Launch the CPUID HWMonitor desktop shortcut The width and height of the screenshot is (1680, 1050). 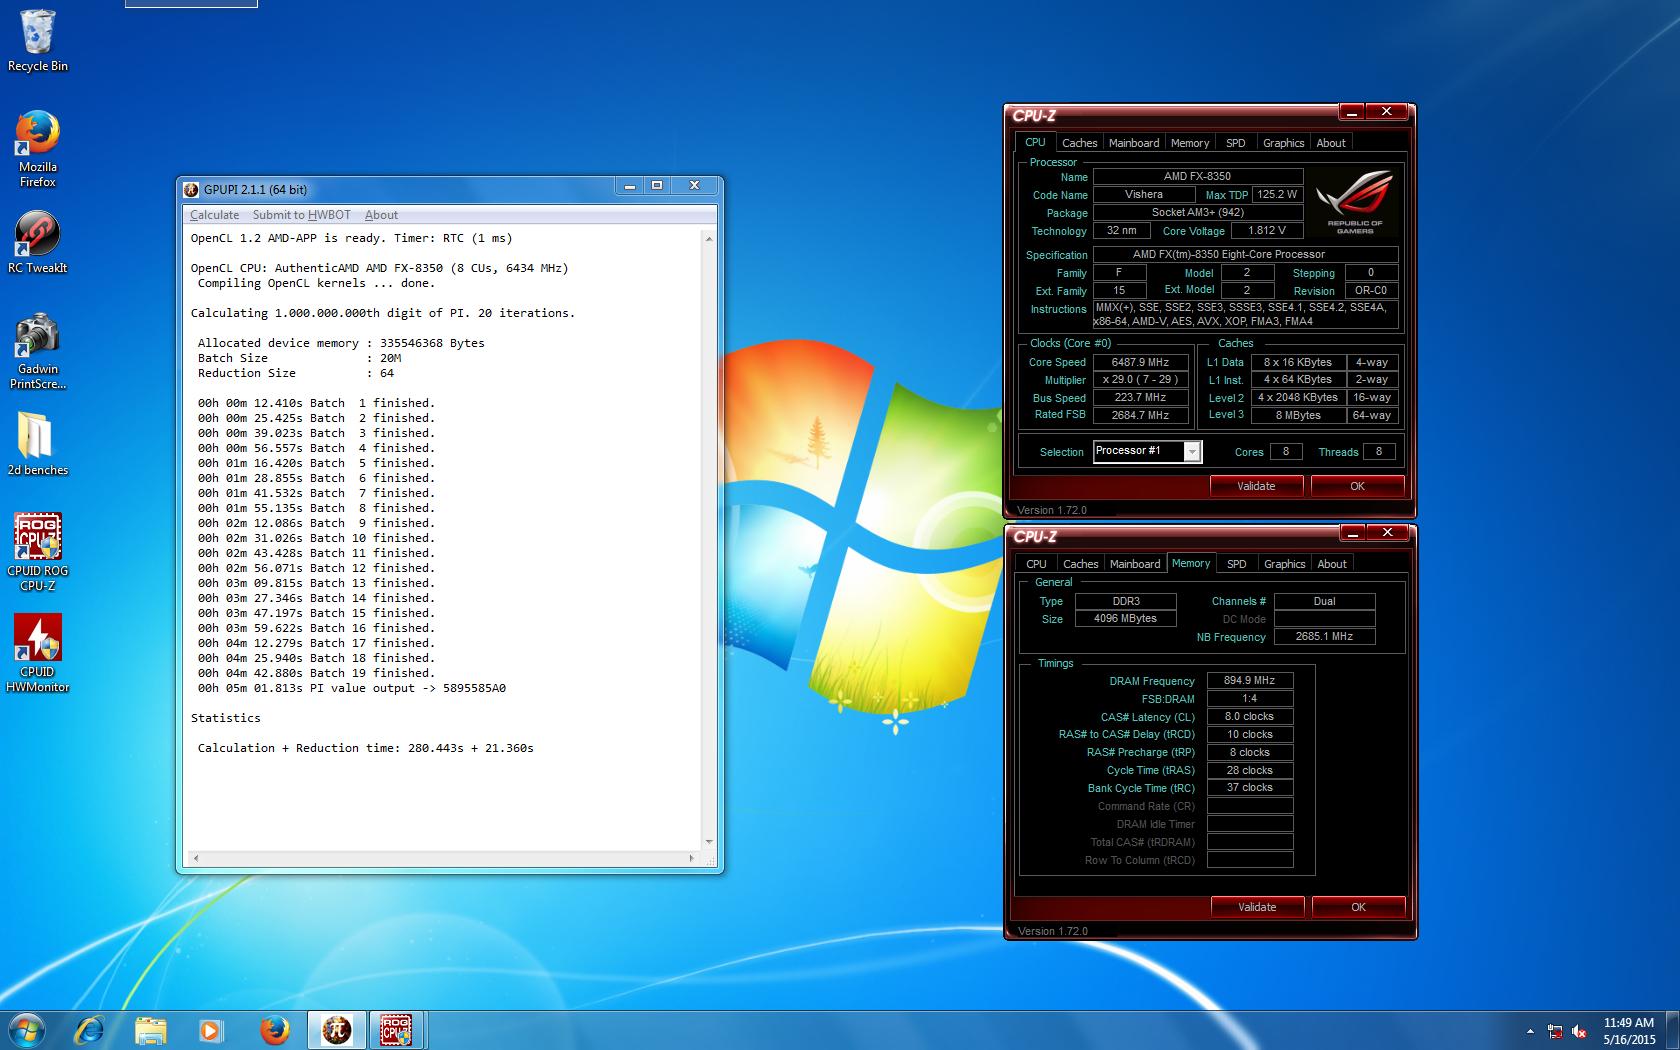tap(38, 653)
